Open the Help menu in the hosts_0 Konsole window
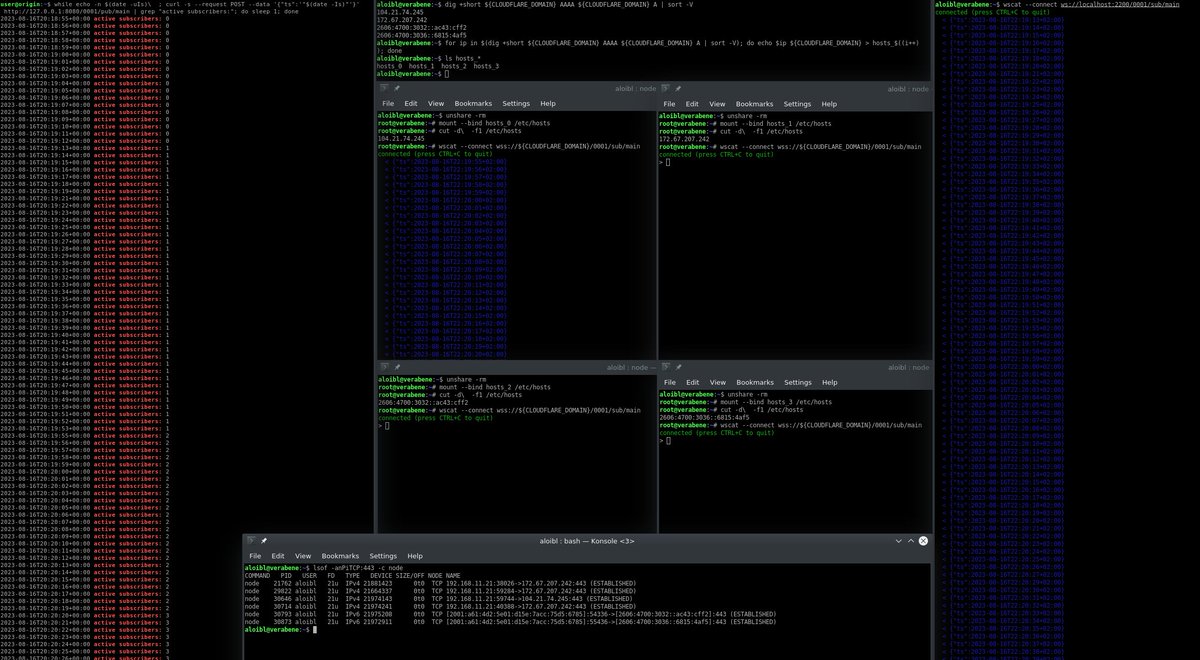The image size is (1200, 660). 548,103
